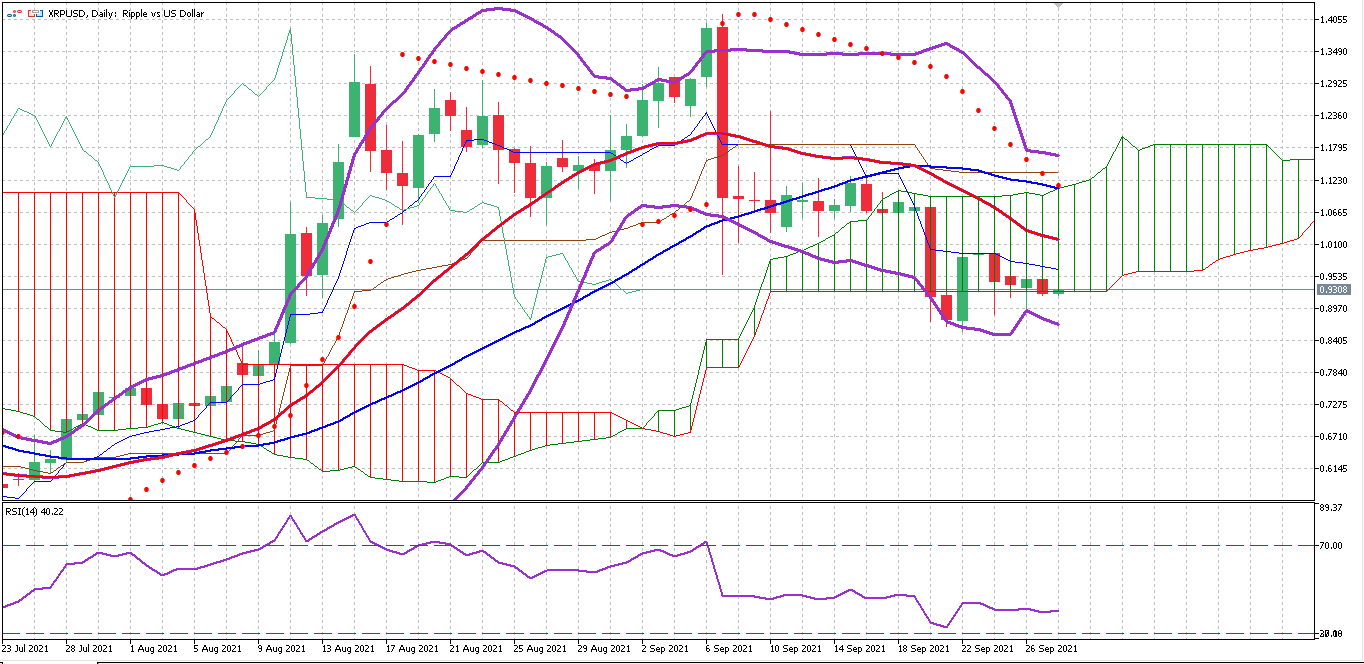1364x664 pixels.
Task: Click the 70.00 level on RSI scale
Action: [x=1331, y=546]
